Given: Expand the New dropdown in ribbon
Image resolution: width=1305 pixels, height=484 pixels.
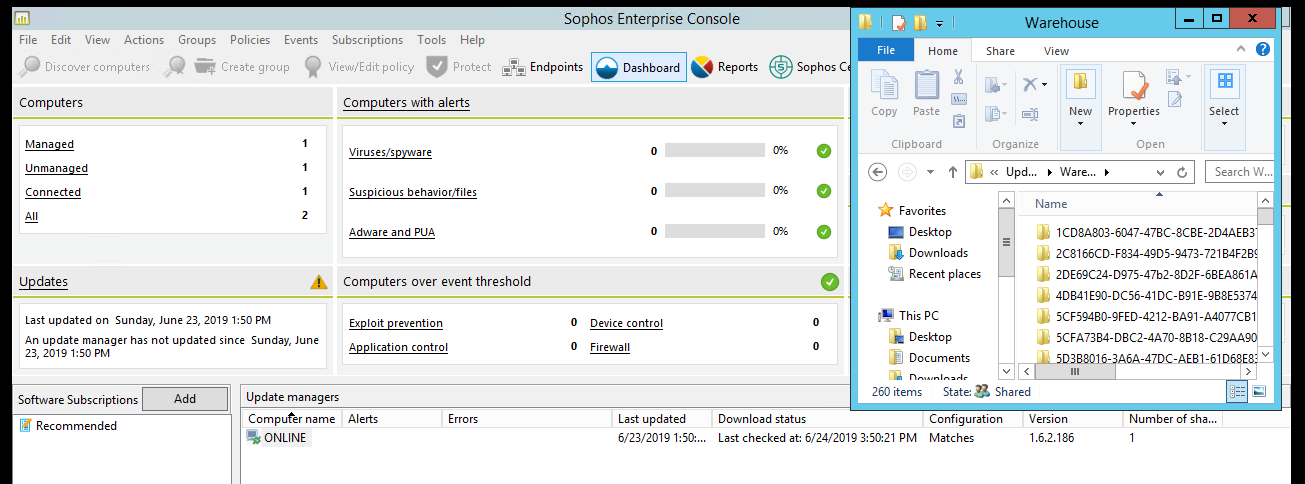Looking at the screenshot, I should [1080, 123].
